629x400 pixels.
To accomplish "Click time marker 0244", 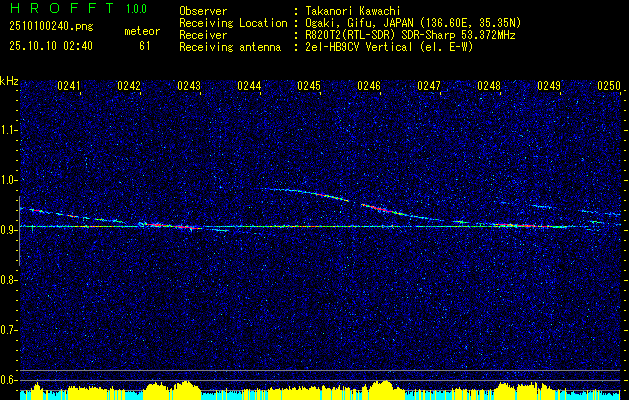I will coord(249,86).
